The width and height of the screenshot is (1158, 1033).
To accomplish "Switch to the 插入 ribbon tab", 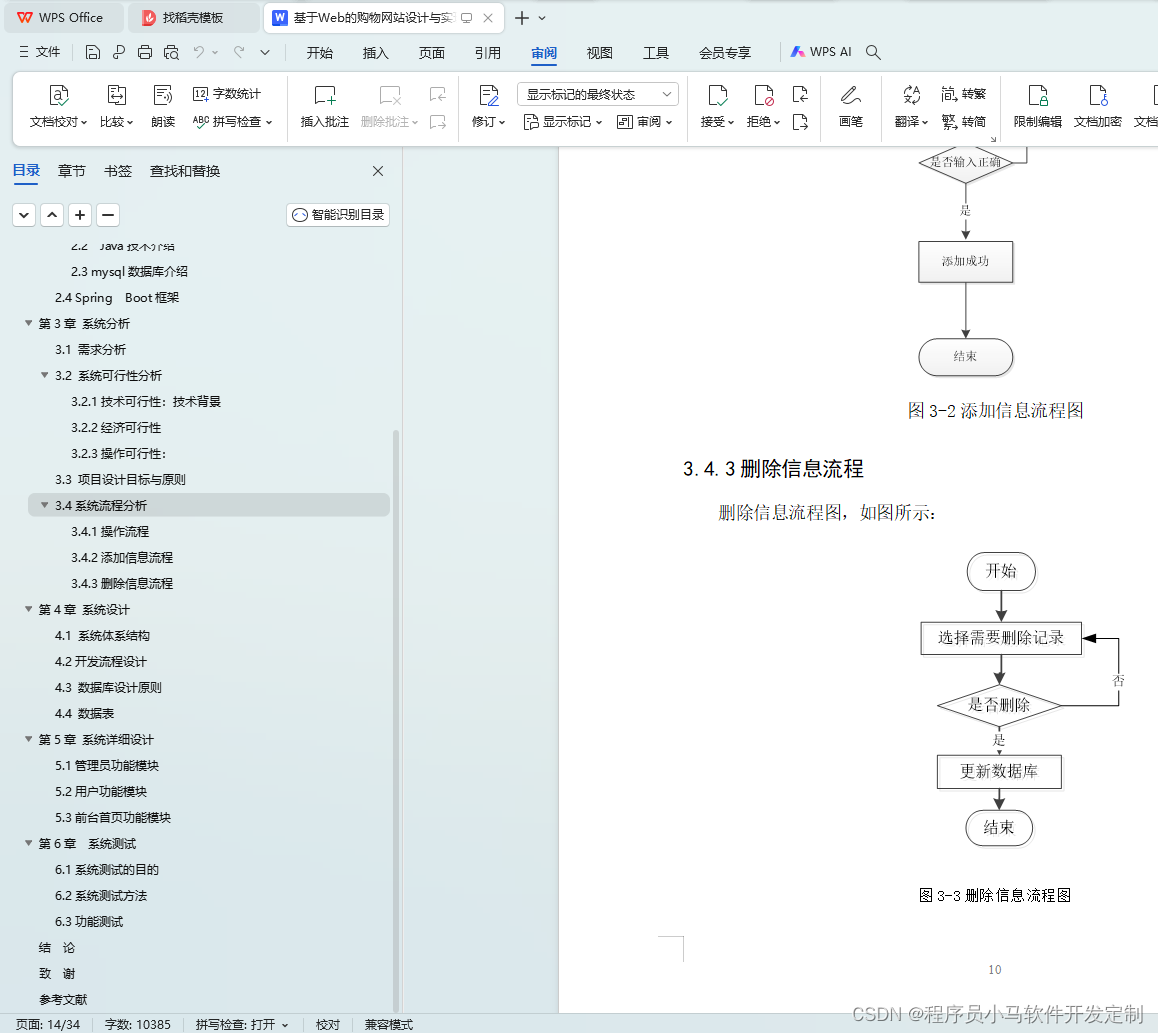I will click(x=375, y=52).
